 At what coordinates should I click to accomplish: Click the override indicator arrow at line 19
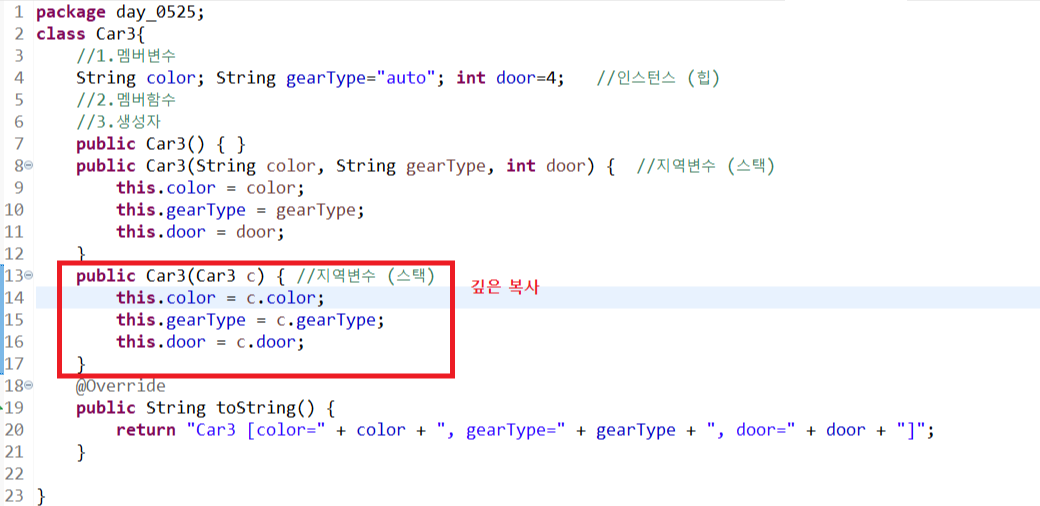click(2, 407)
